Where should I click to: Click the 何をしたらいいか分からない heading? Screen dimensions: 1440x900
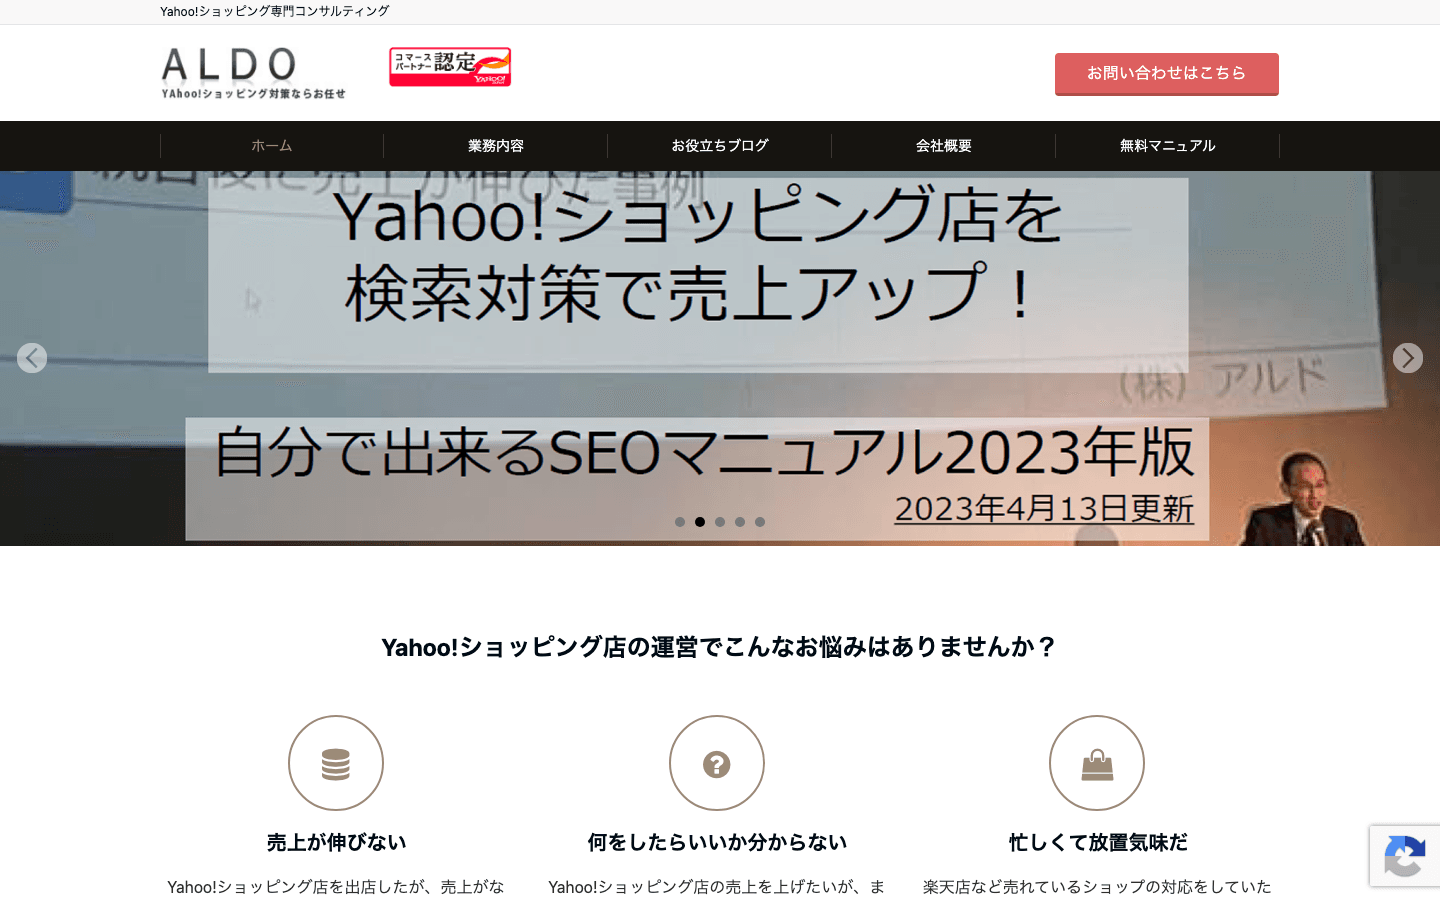point(717,843)
